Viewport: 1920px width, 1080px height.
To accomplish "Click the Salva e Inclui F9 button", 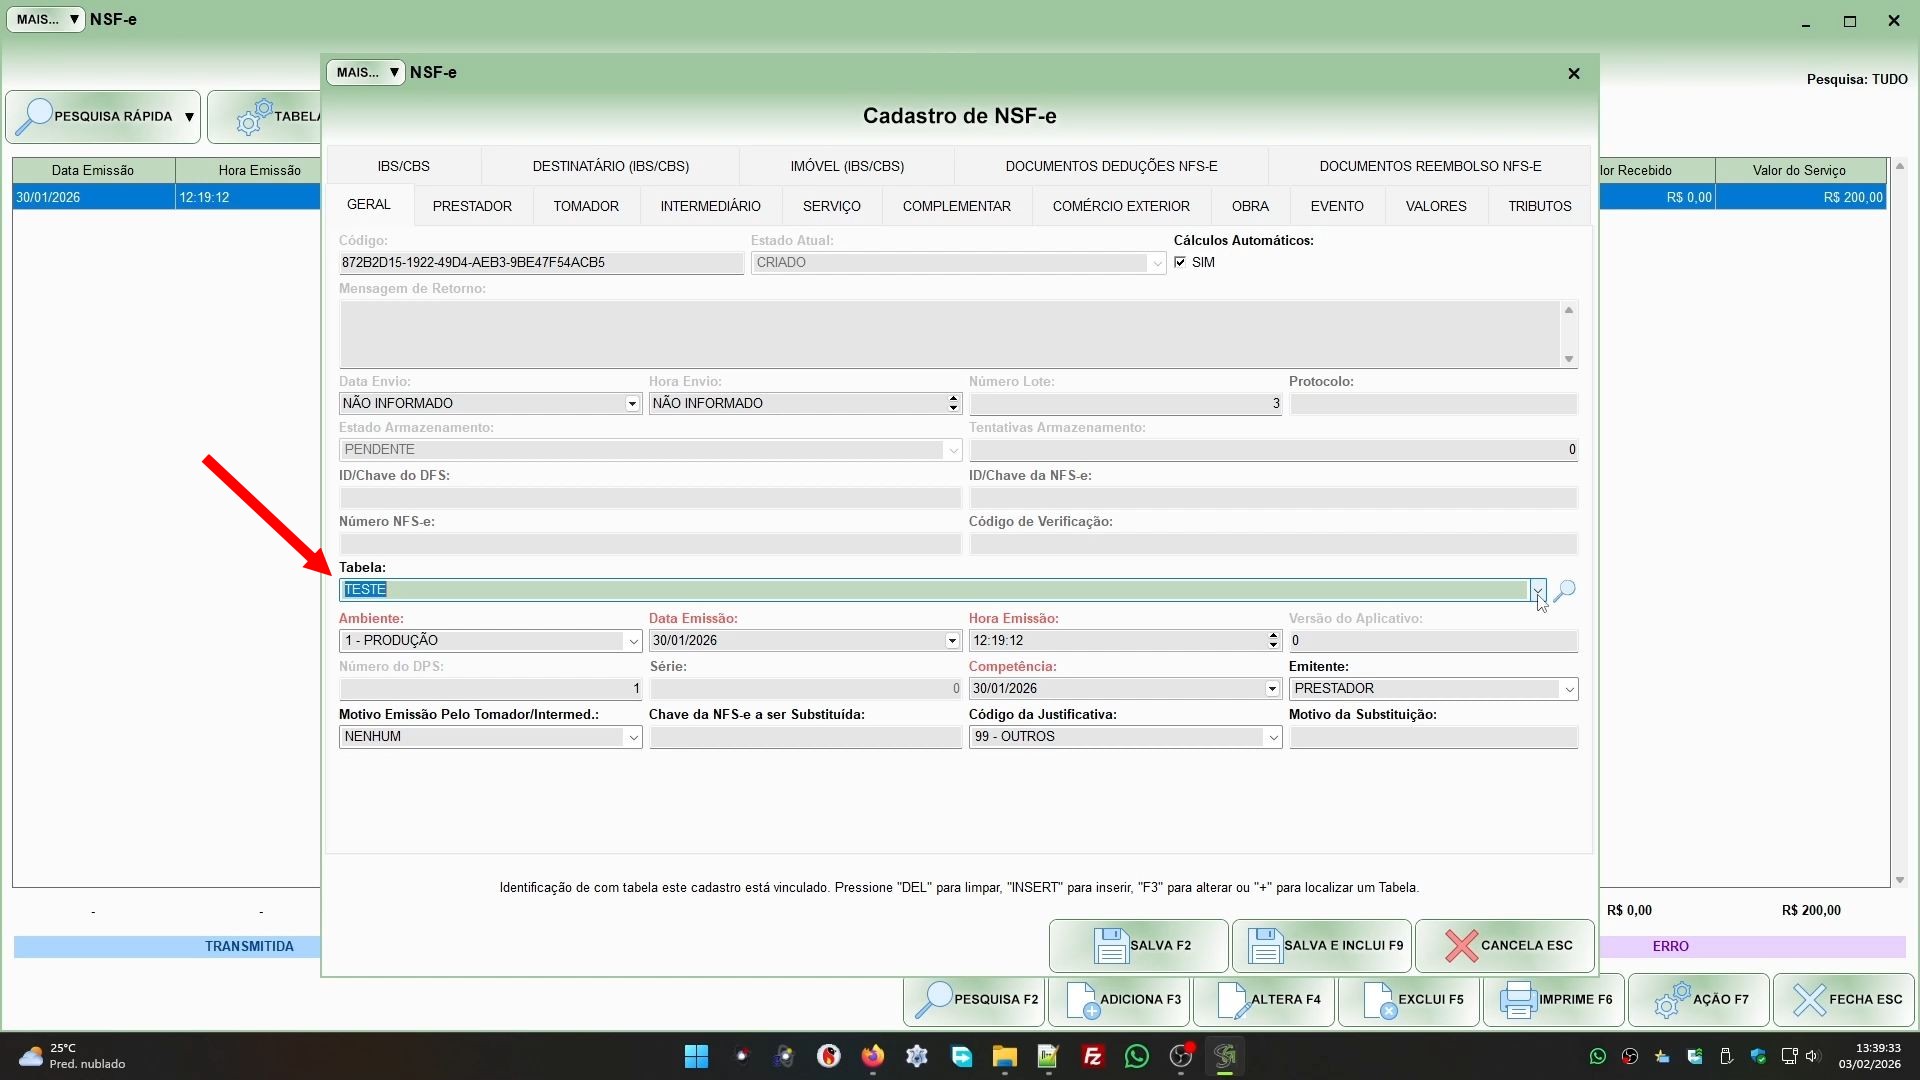I will (x=1321, y=945).
